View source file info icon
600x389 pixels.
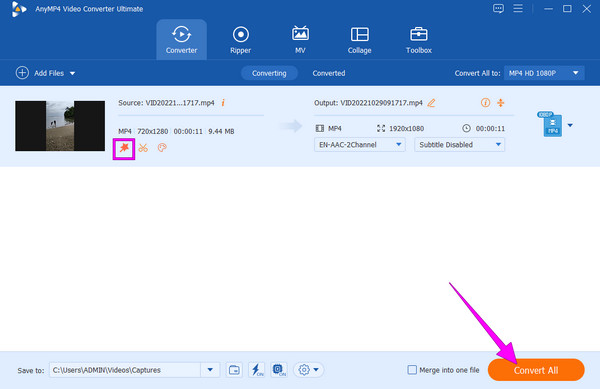click(x=223, y=103)
